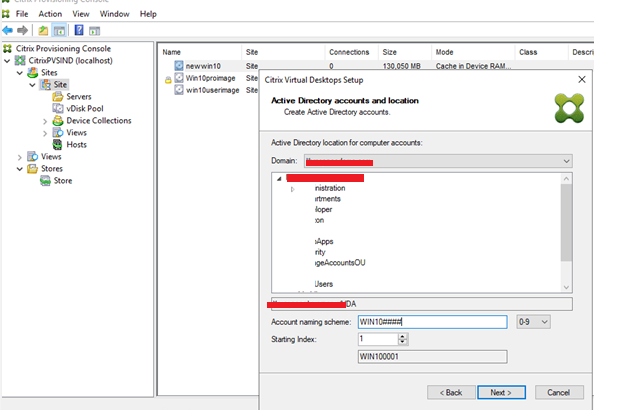Click the Store icon under Stores
620x410 pixels.
45,181
